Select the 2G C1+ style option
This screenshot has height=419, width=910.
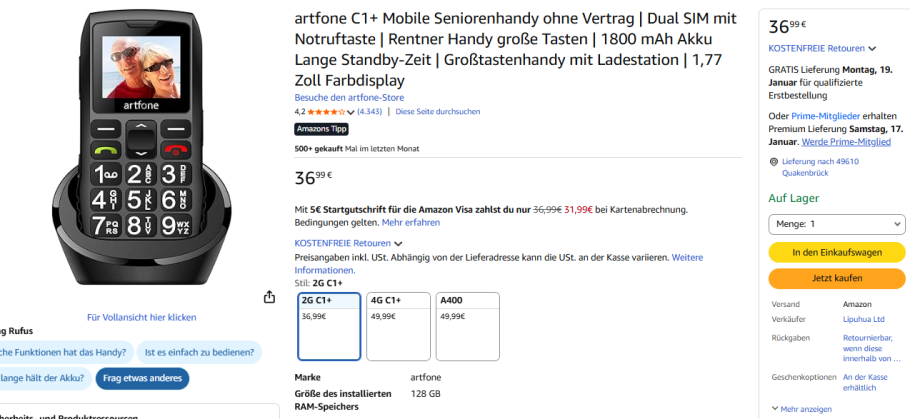pos(329,325)
